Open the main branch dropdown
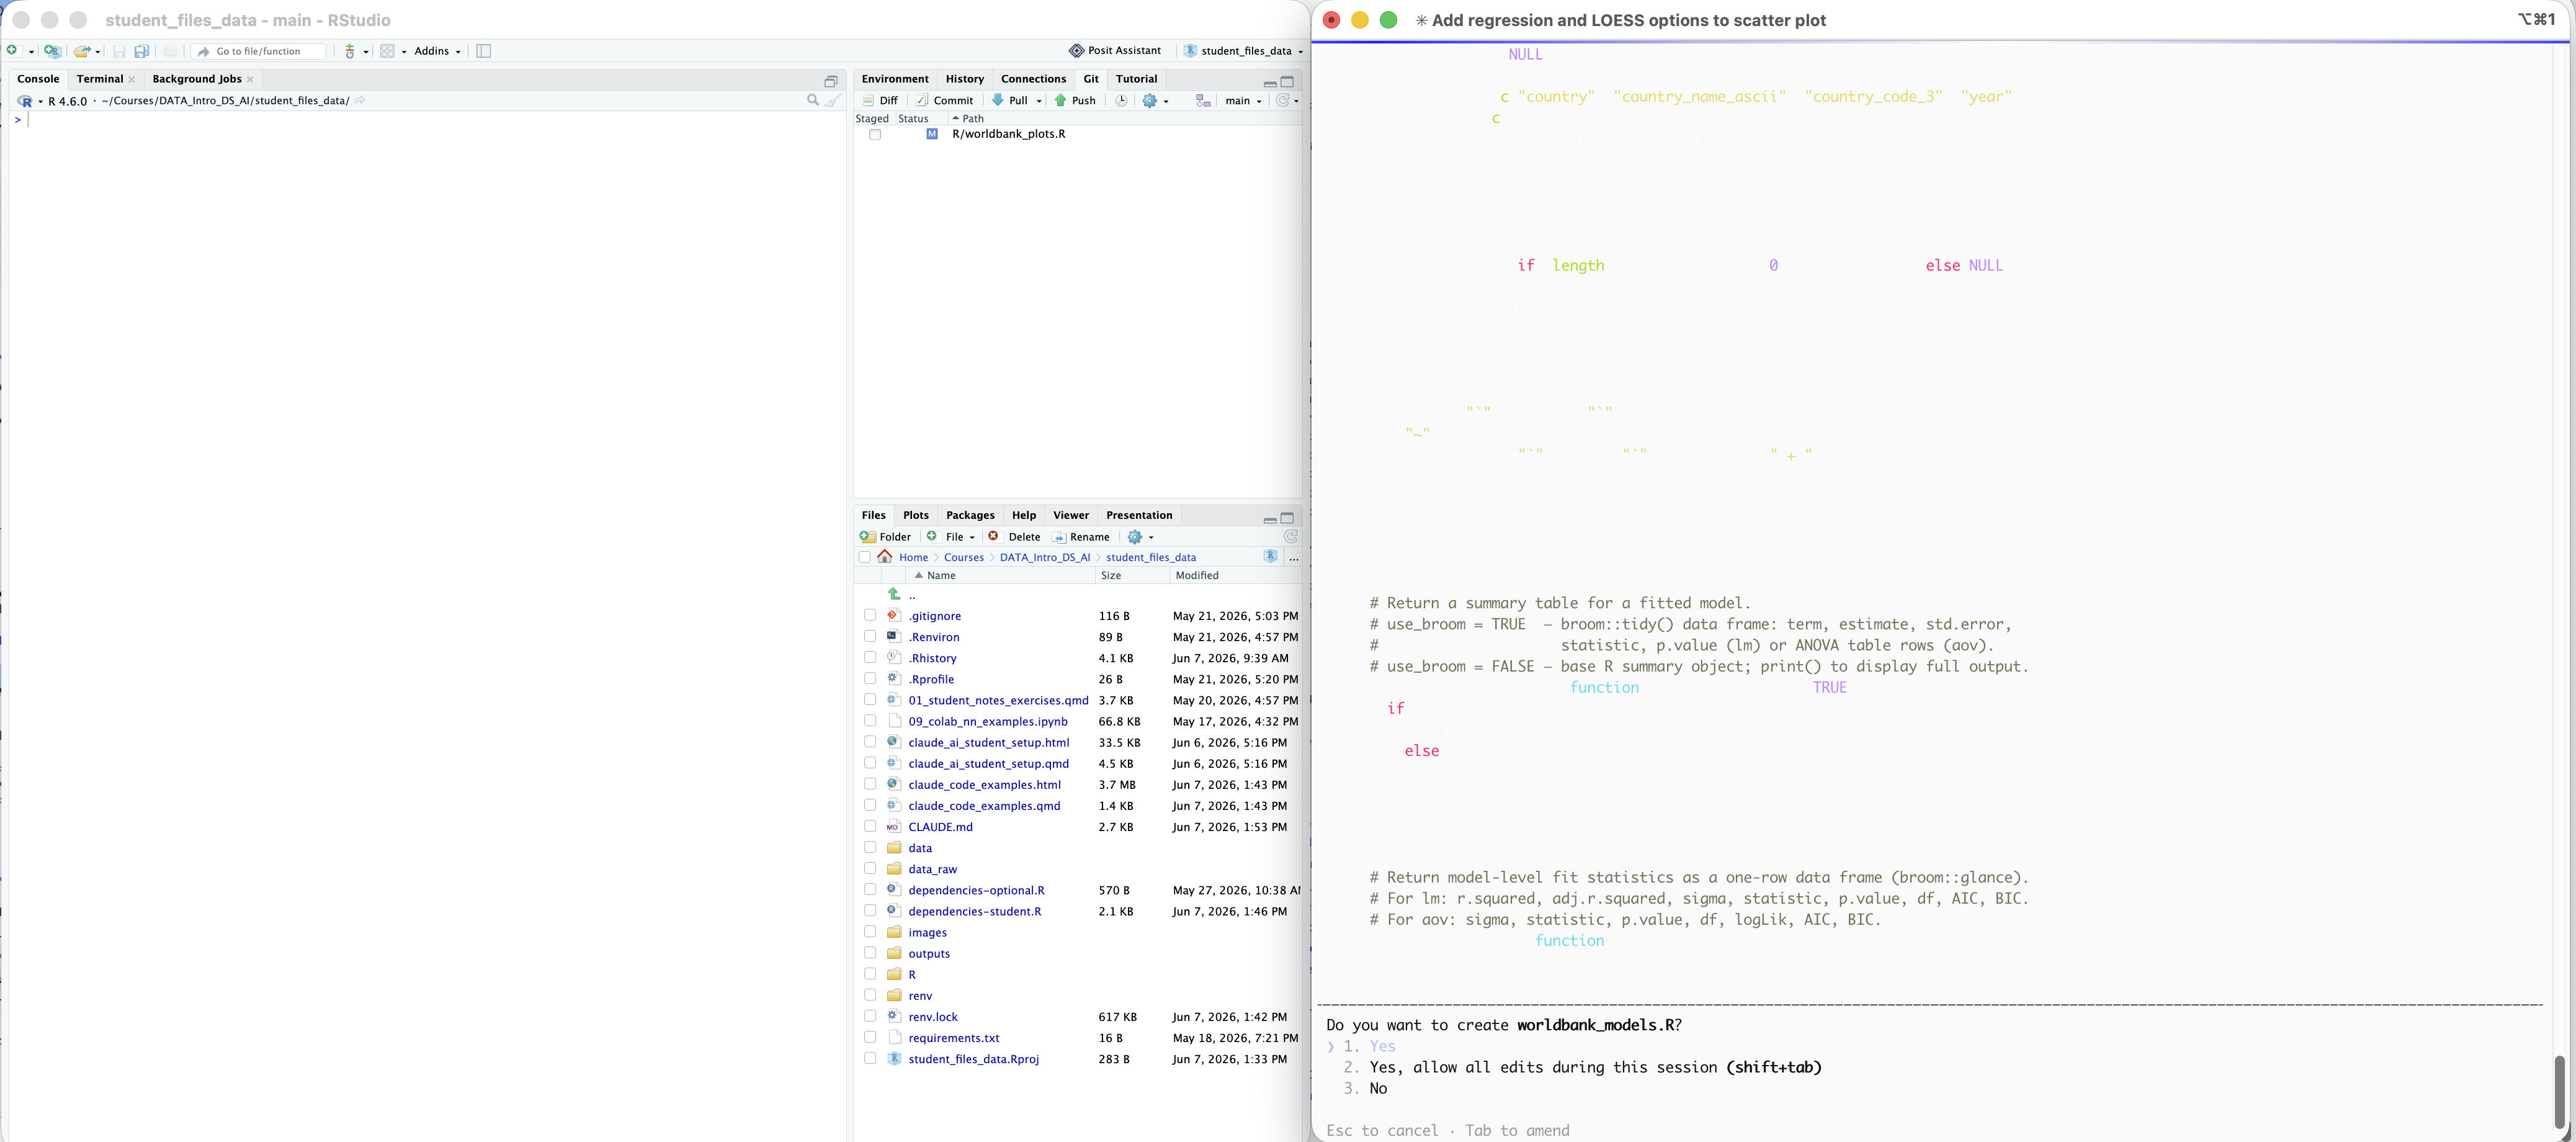Screen dimensions: 2576x1142 point(1243,100)
